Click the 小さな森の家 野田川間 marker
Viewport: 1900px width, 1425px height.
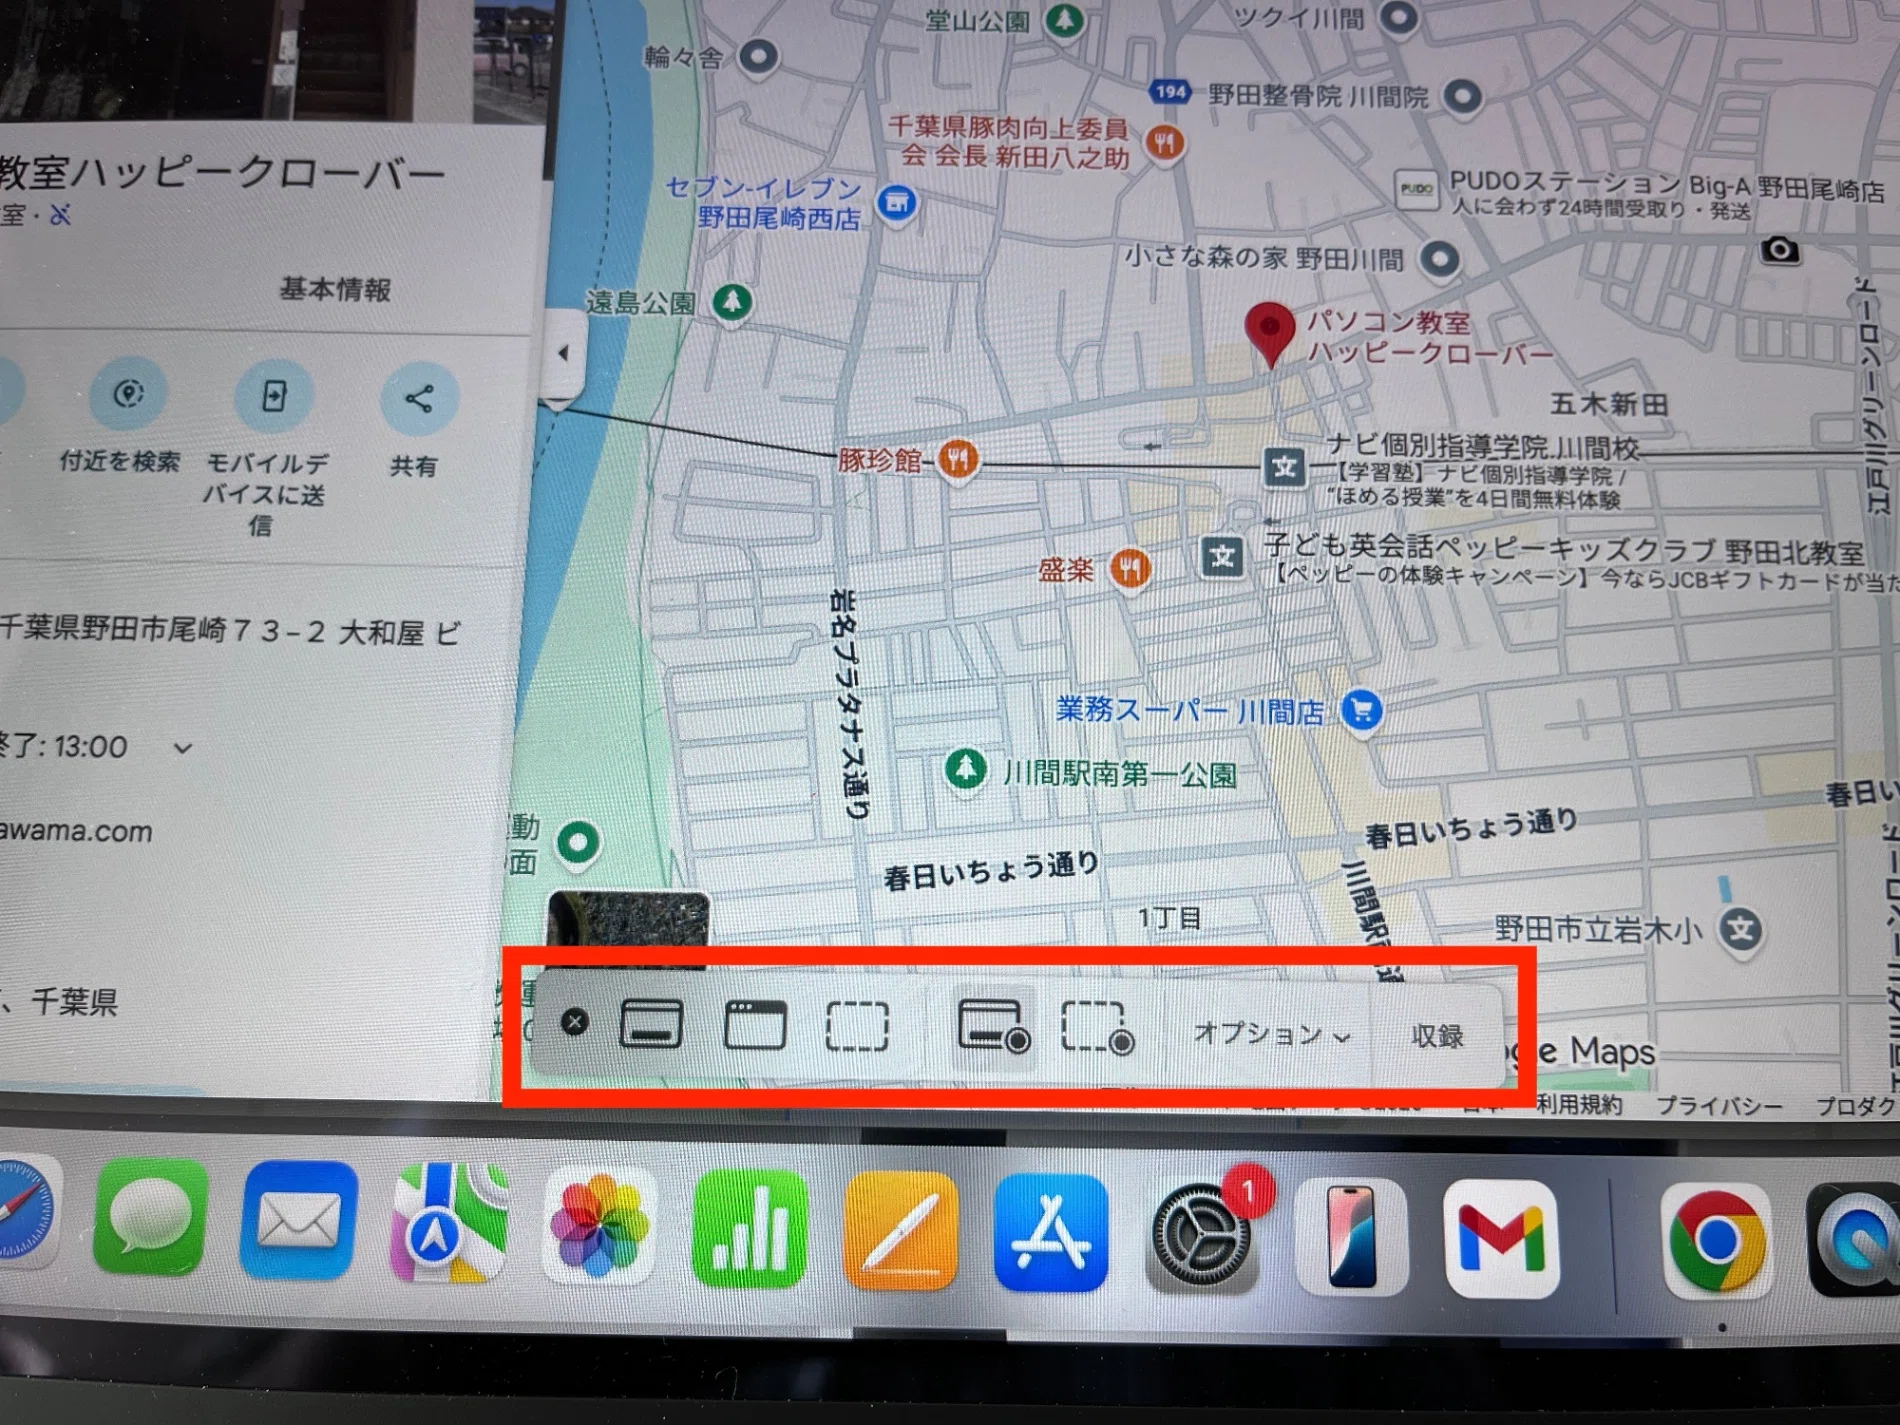coord(1439,260)
